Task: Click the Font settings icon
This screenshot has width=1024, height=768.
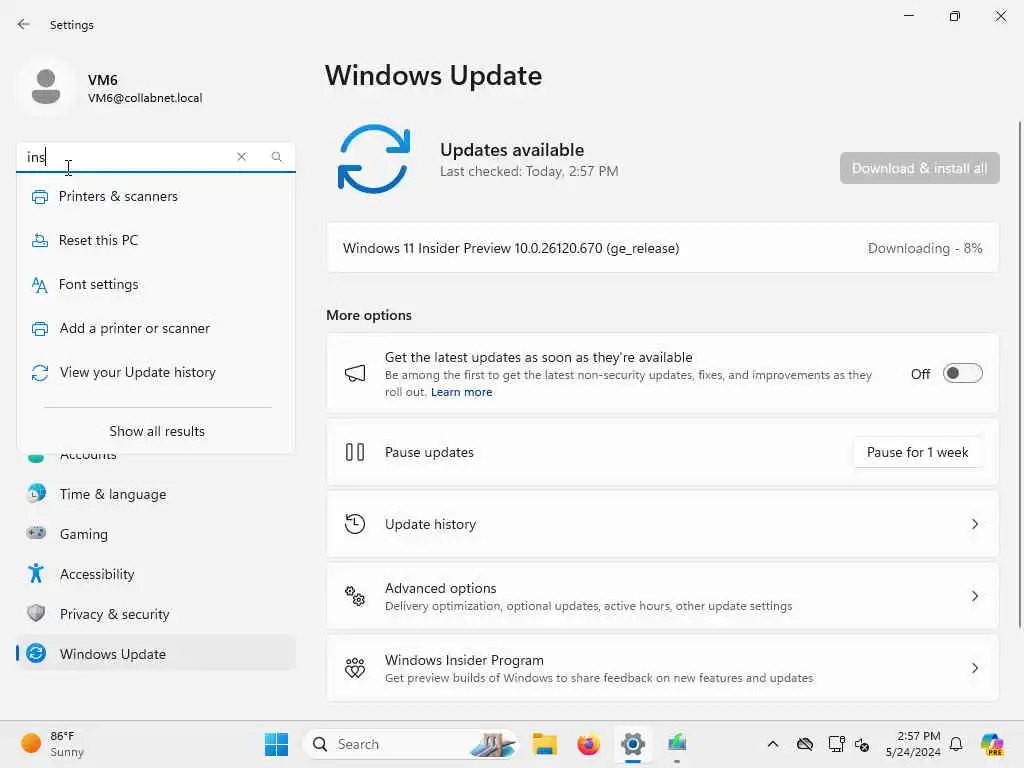Action: [40, 285]
